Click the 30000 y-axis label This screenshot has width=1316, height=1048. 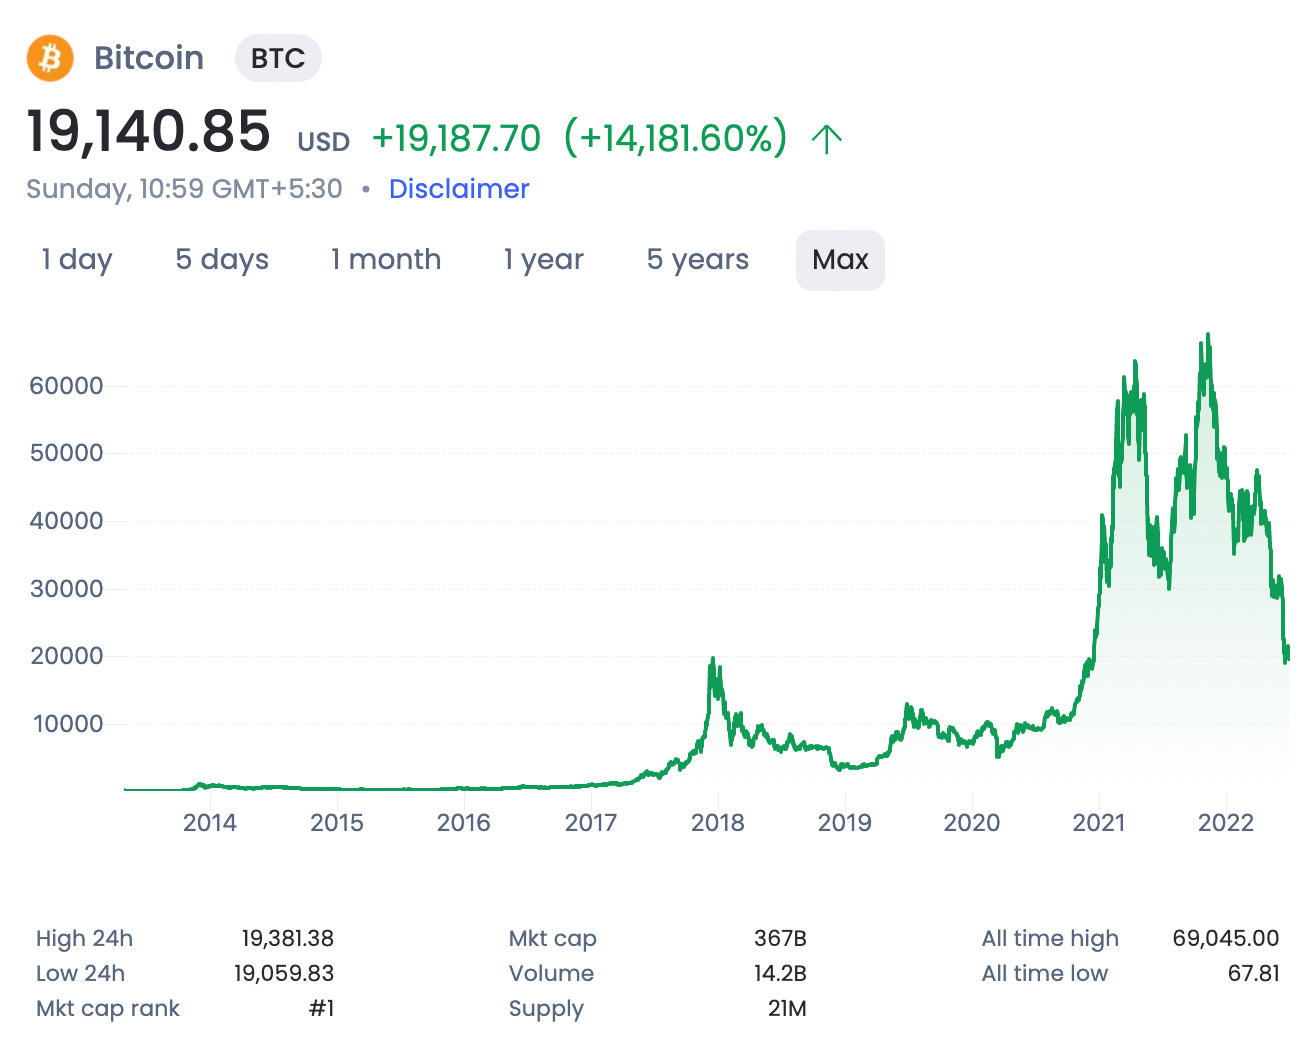66,589
